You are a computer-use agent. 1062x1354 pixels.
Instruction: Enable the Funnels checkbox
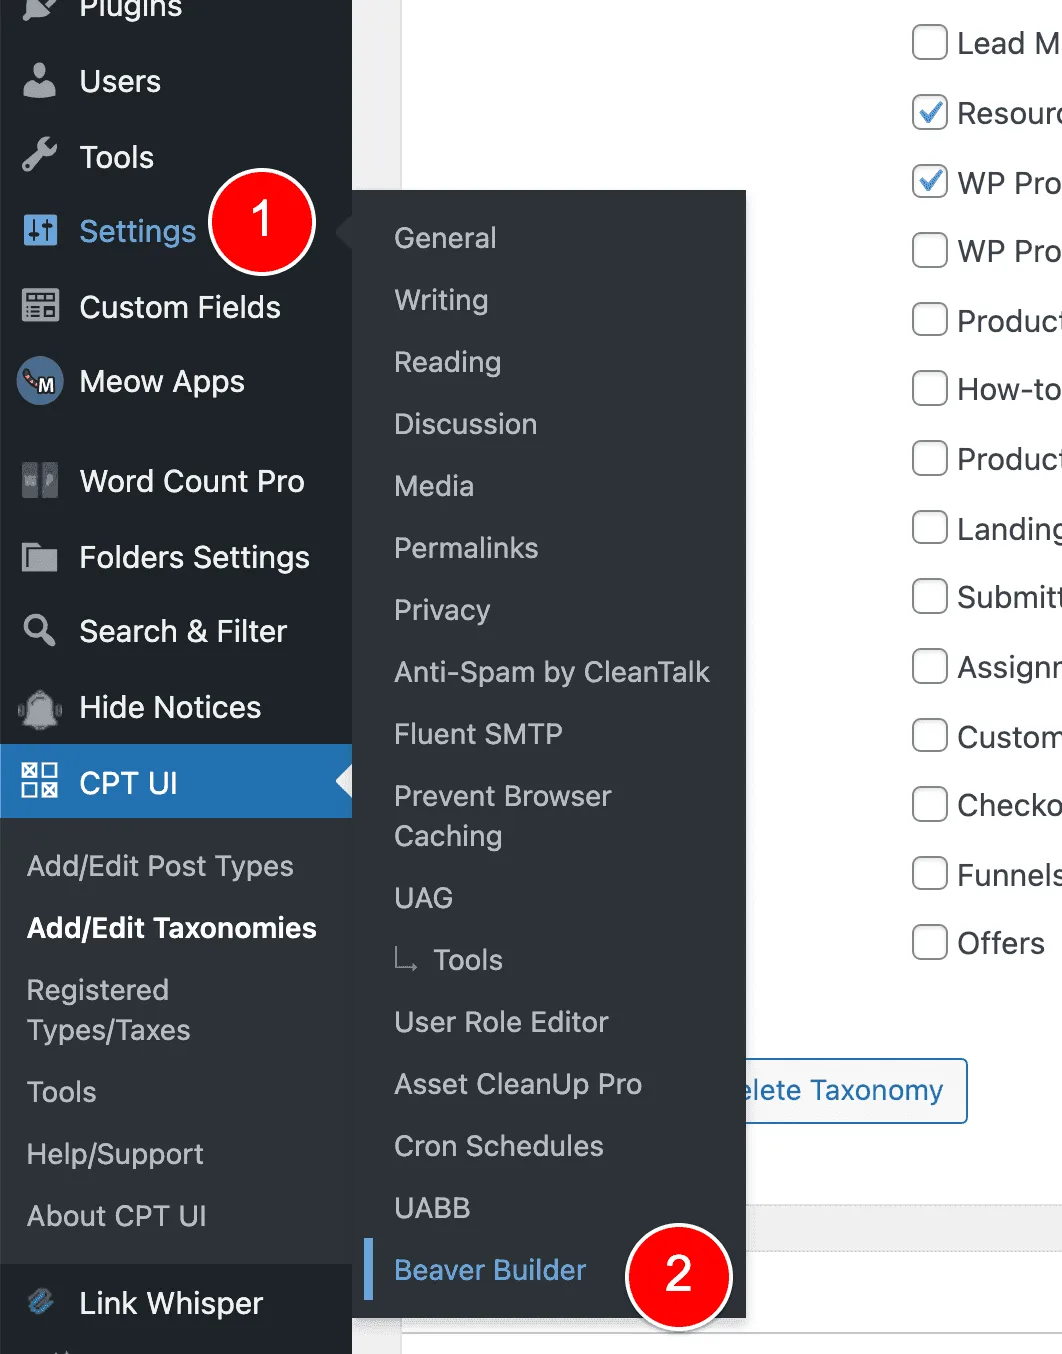click(930, 873)
